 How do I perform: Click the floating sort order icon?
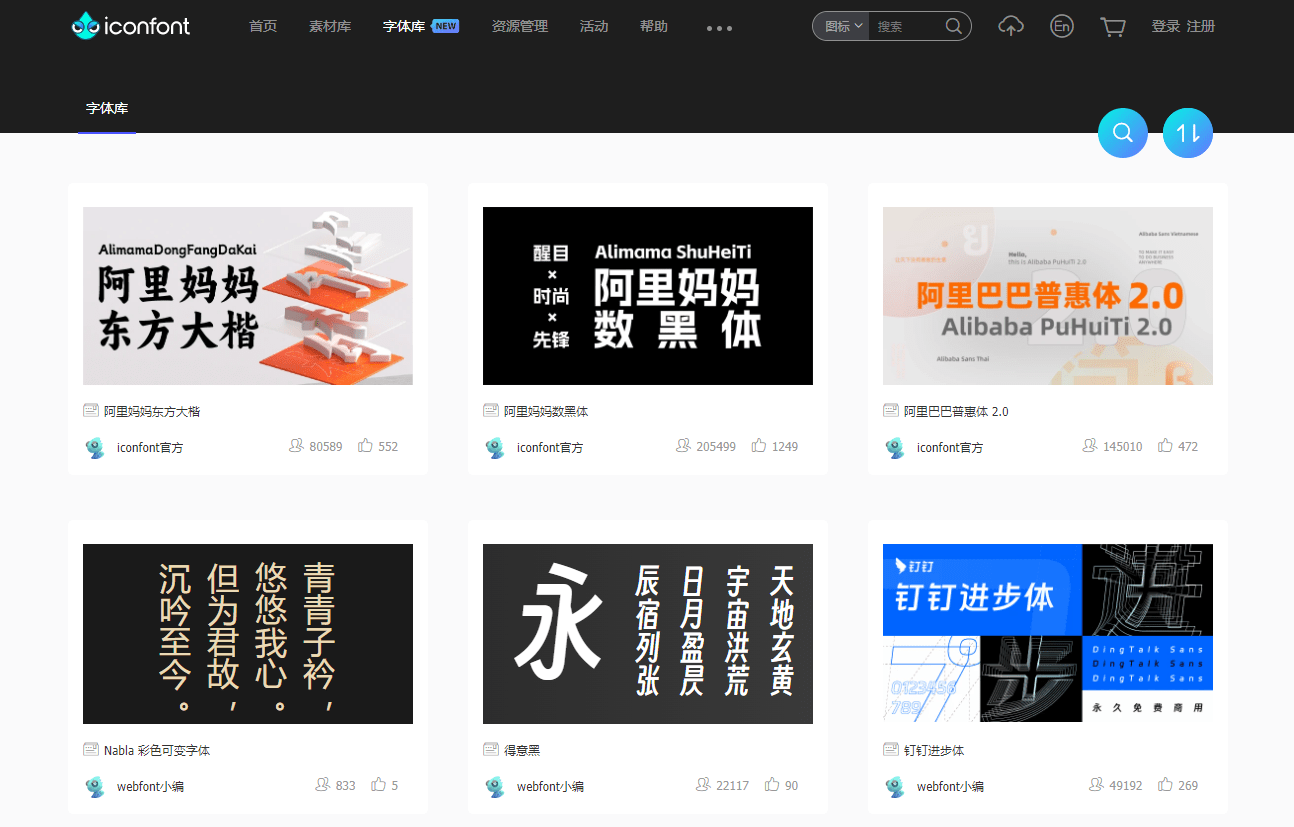coord(1187,132)
